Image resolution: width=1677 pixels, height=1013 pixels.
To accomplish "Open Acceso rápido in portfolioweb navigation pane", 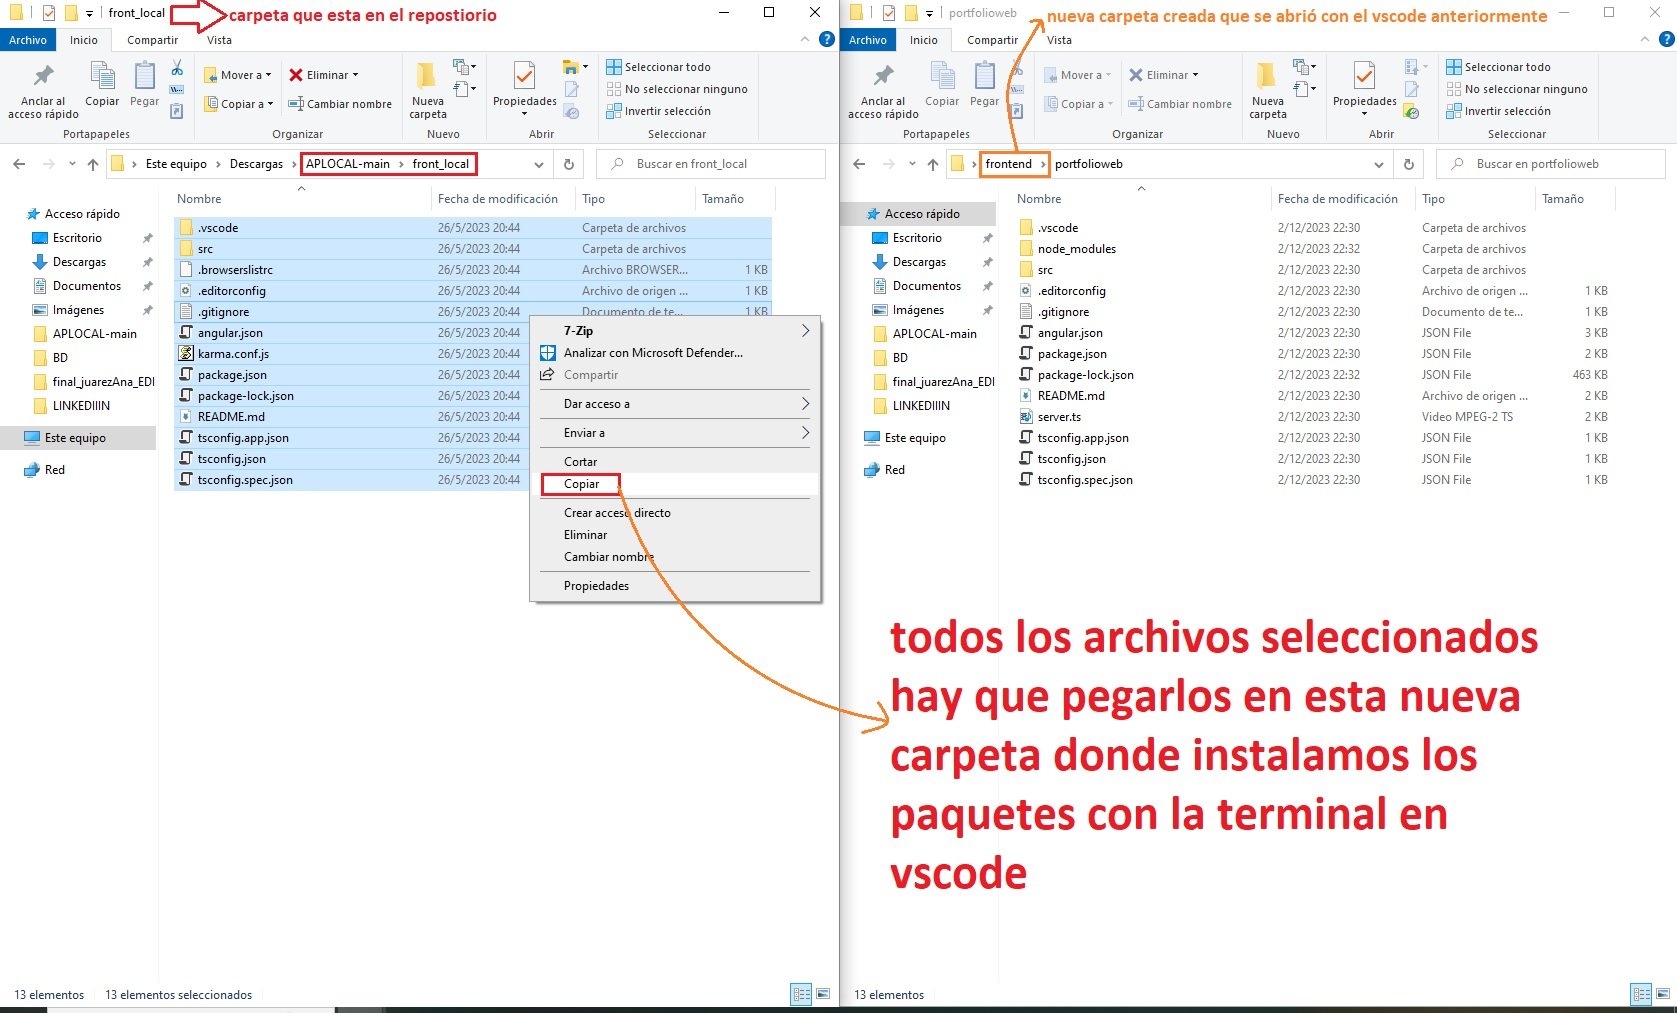I will pyautogui.click(x=922, y=214).
